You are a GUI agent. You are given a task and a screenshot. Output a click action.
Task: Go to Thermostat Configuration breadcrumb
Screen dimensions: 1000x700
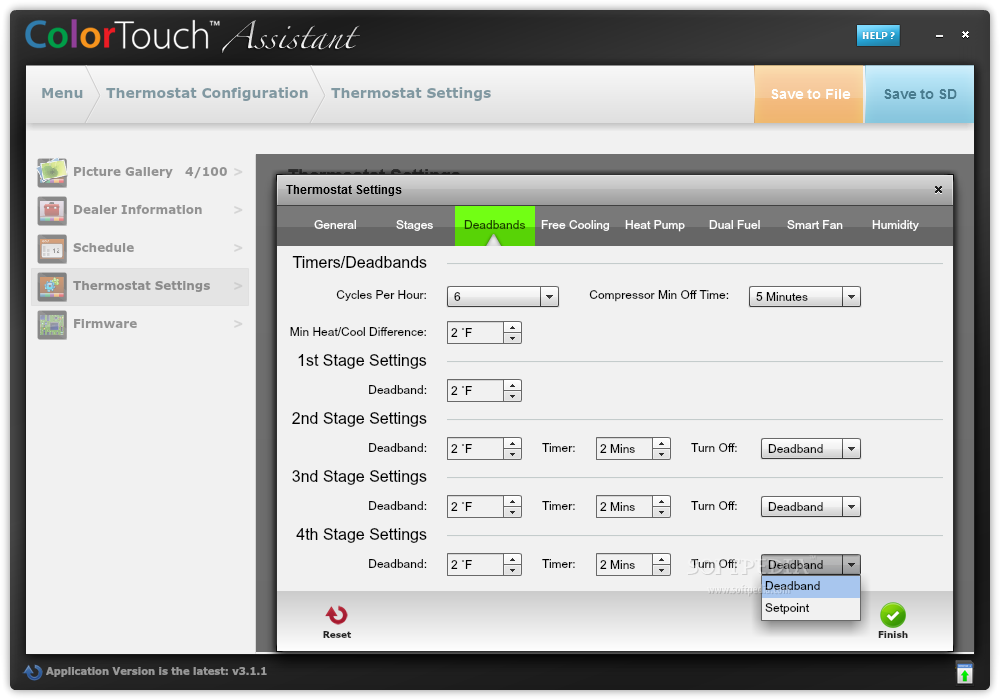pos(207,93)
